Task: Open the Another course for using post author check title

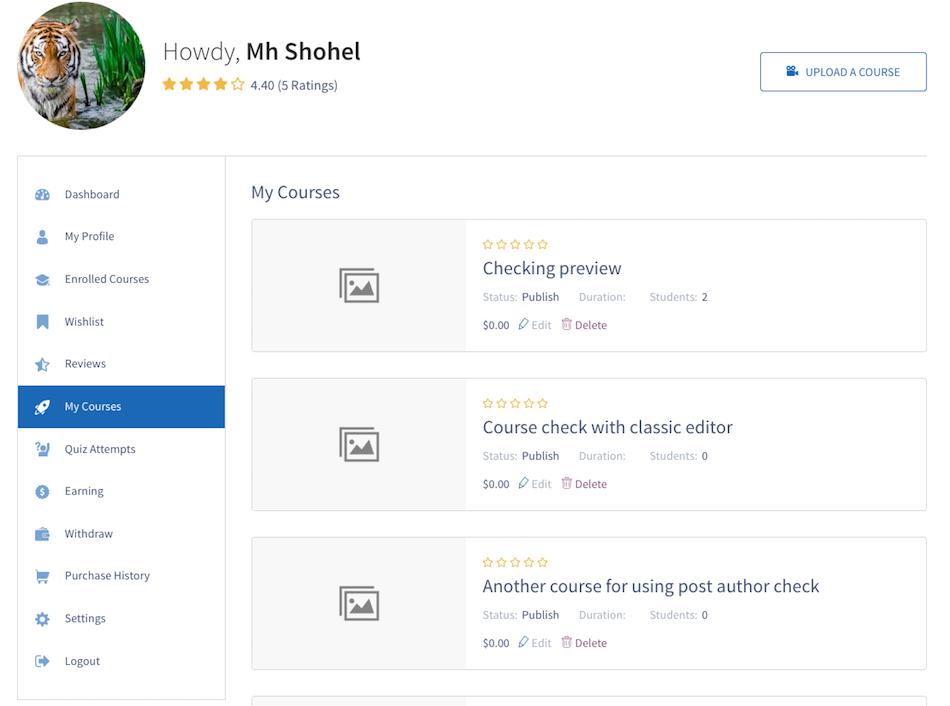Action: (651, 586)
